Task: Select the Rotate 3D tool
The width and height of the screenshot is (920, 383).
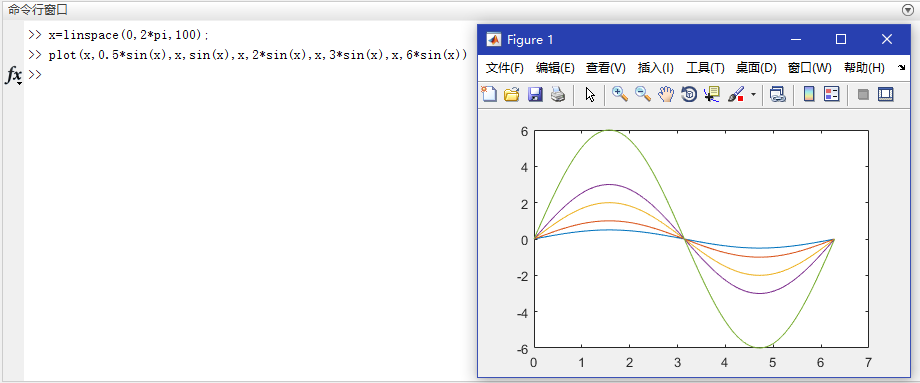Action: (689, 94)
